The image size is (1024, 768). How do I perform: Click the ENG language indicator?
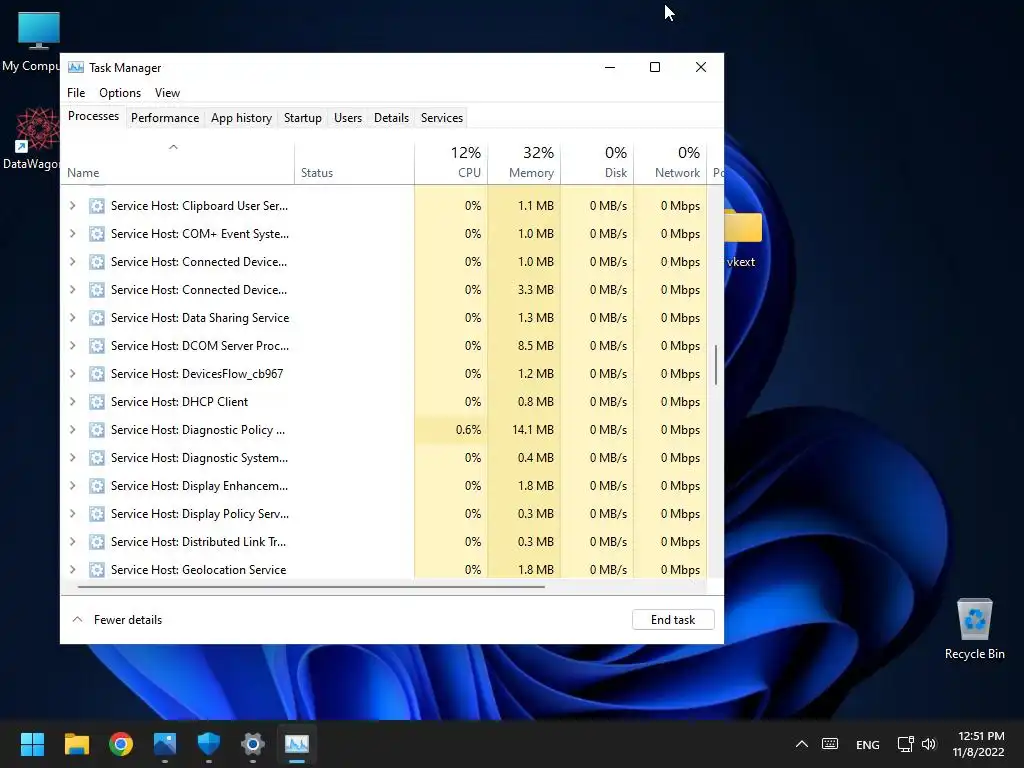867,744
